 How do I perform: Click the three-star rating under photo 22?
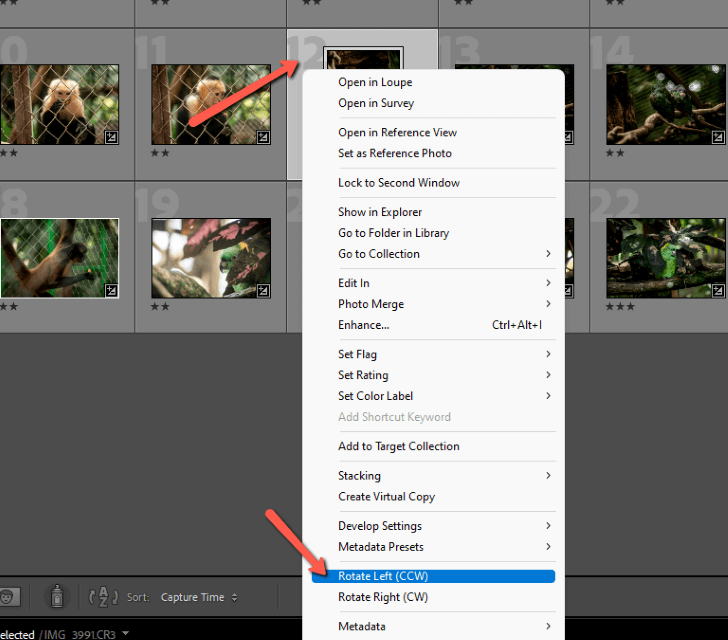[619, 307]
